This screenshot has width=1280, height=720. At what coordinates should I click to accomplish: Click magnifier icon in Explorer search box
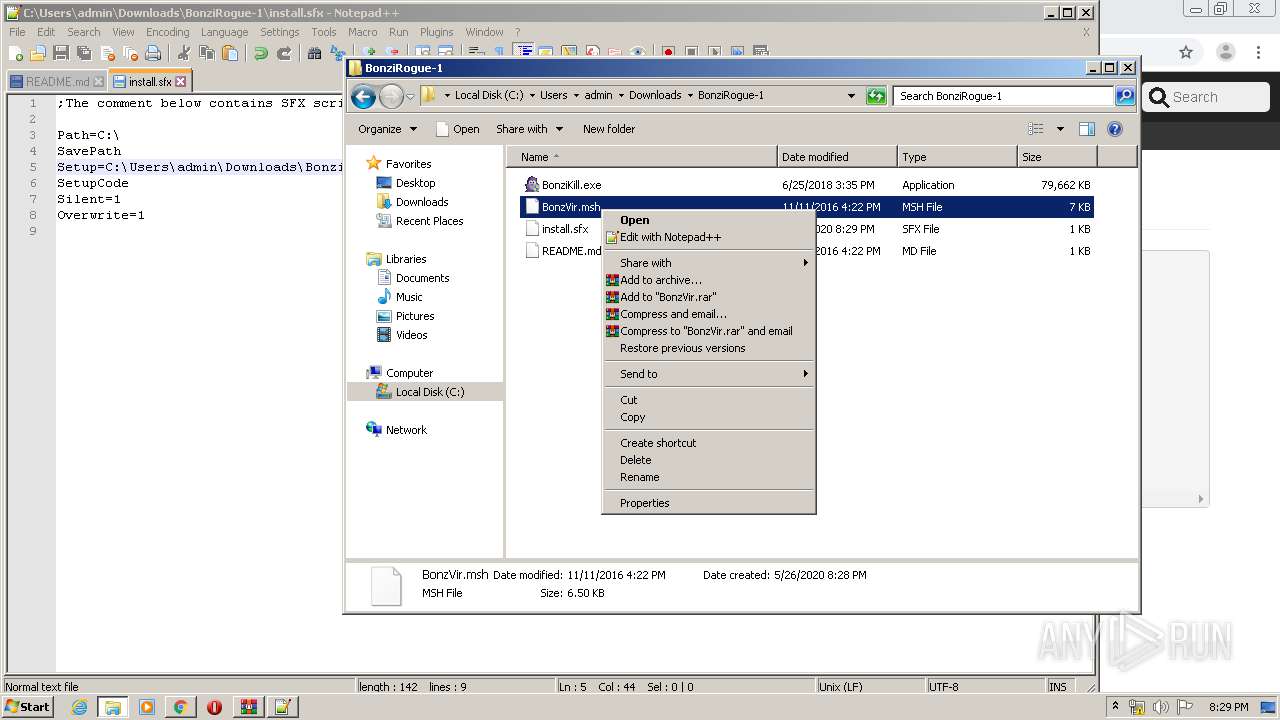click(1125, 96)
